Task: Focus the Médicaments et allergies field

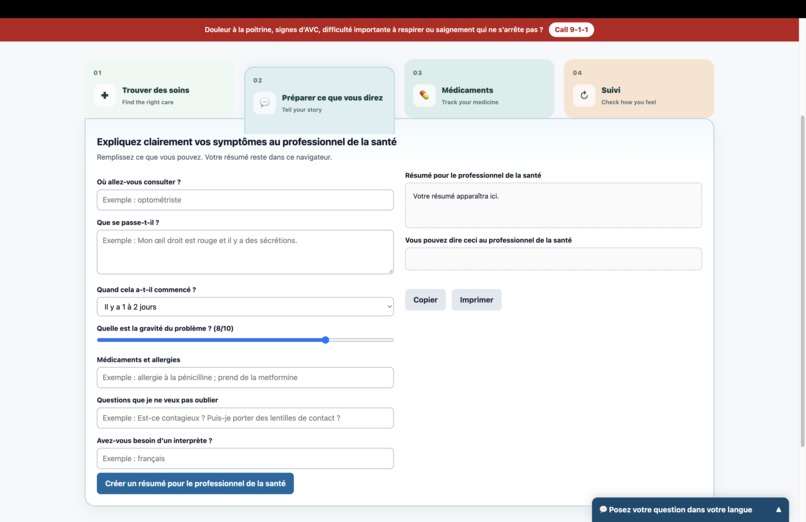Action: coord(245,378)
